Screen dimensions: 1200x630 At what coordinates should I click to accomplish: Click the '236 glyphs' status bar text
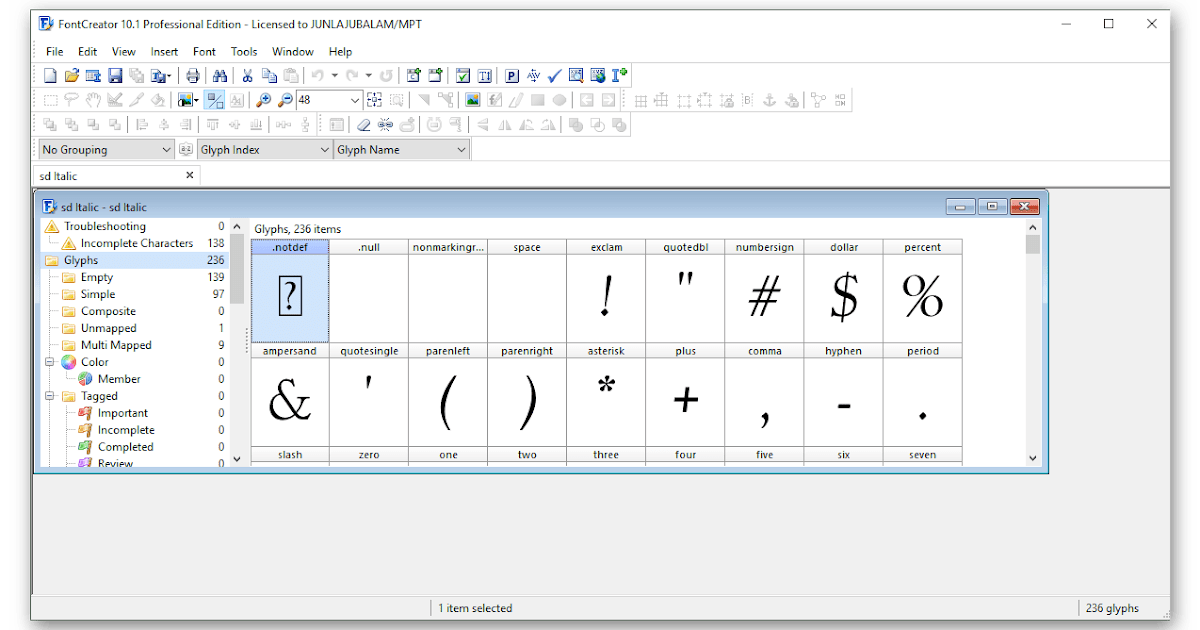click(x=1112, y=608)
